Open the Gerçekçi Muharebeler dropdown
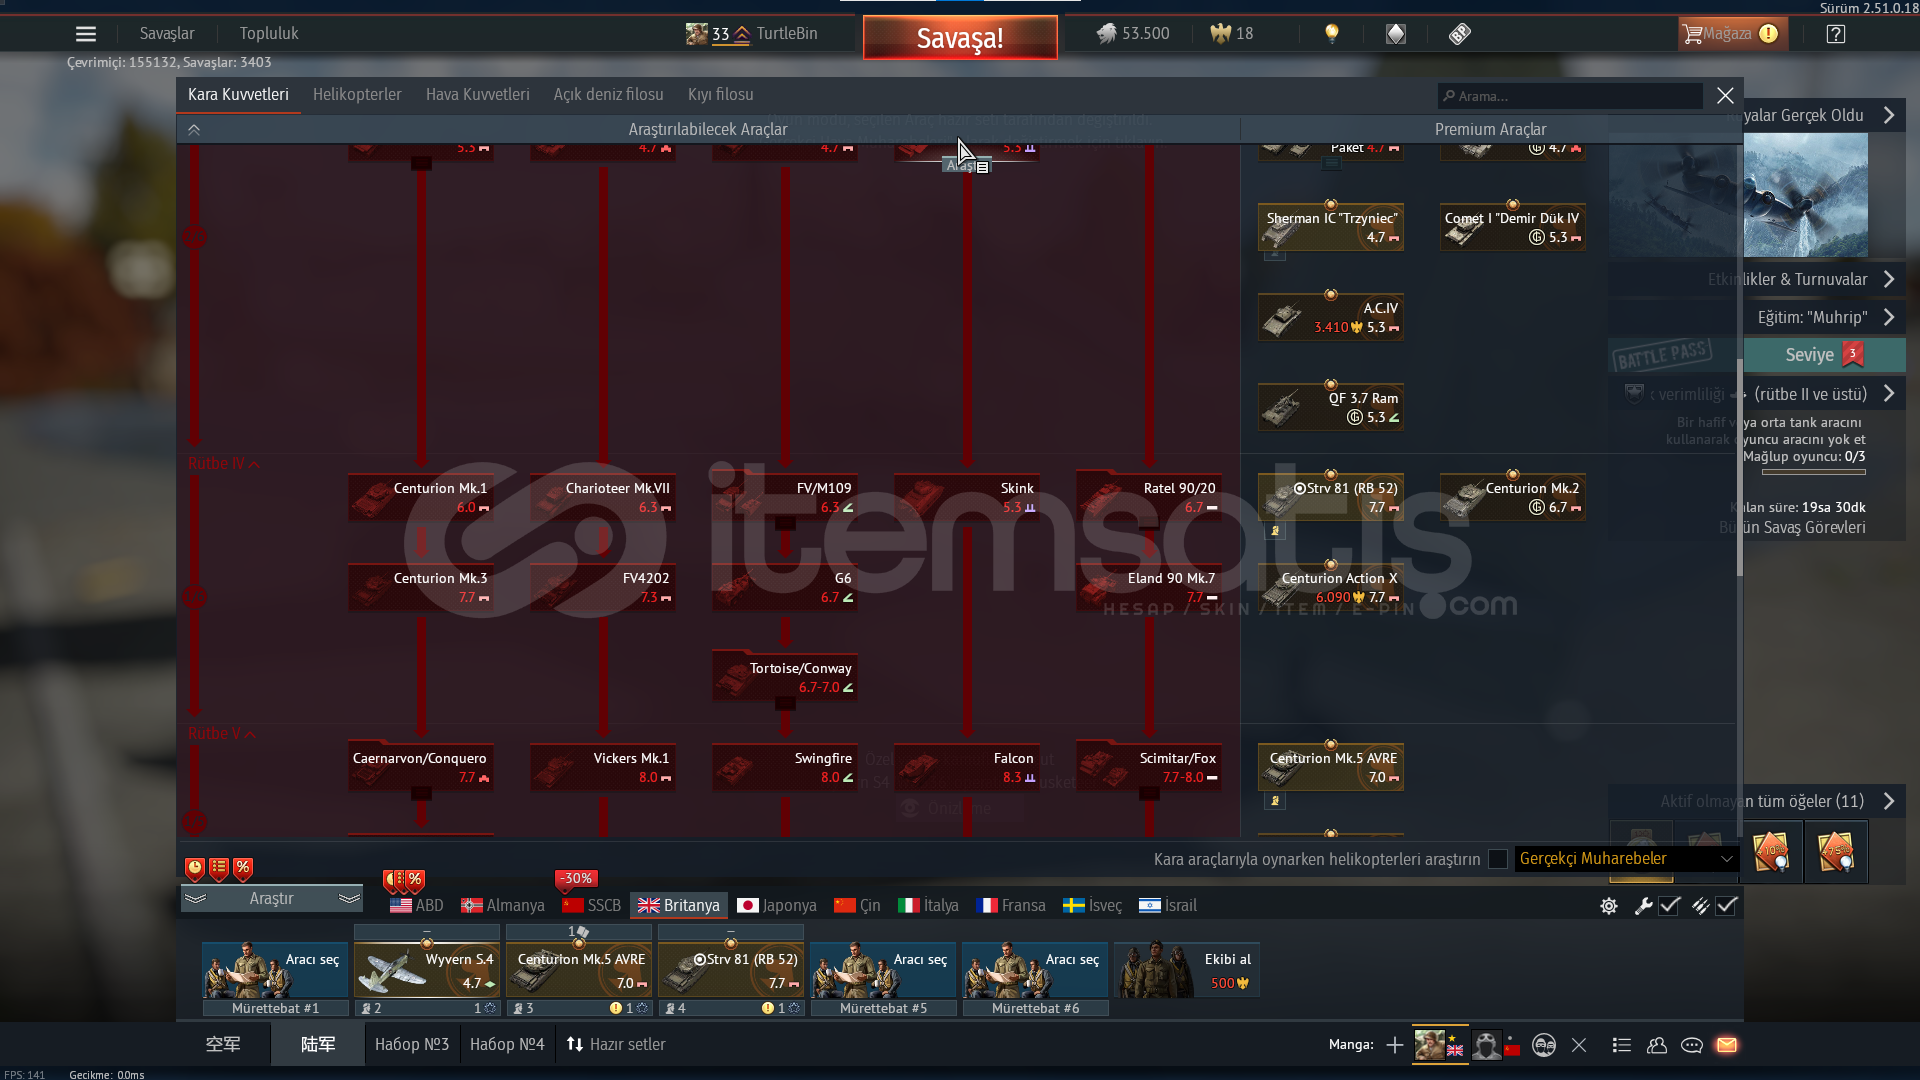This screenshot has height=1080, width=1920. tap(1626, 859)
